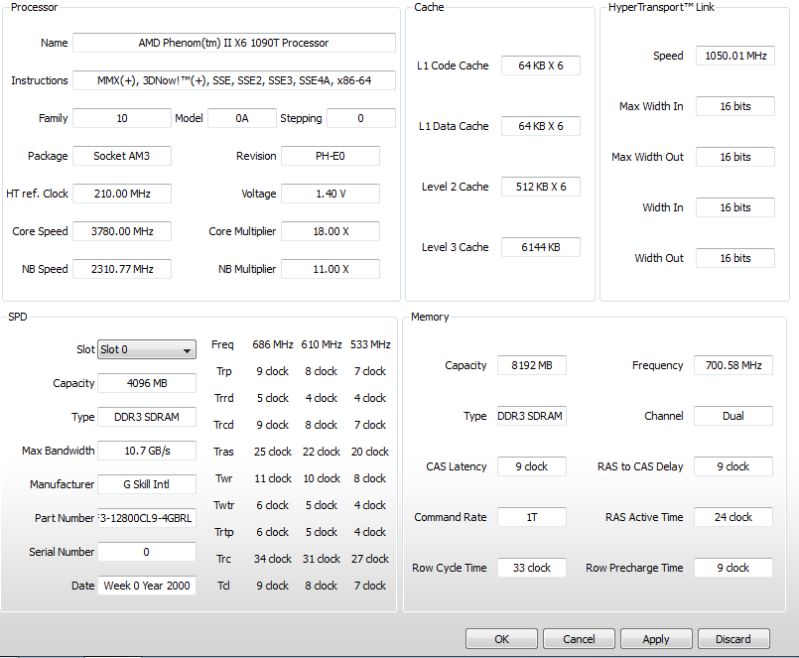Click the Date Week 0 Year 2000 field

click(147, 586)
